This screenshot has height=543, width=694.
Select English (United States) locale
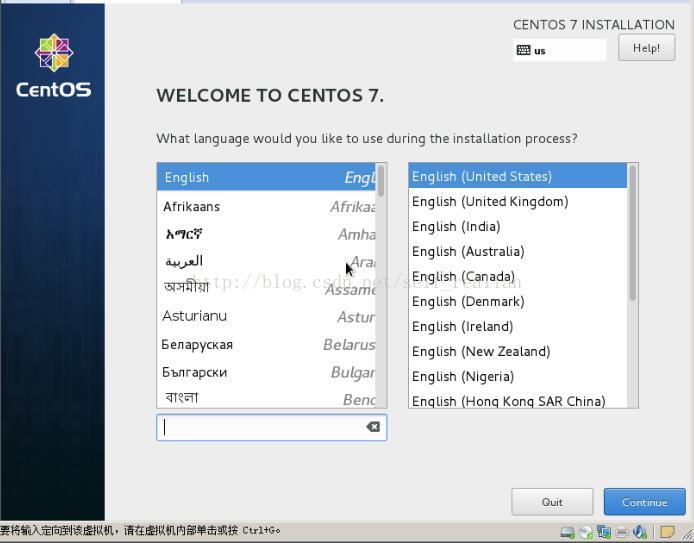pyautogui.click(x=517, y=176)
